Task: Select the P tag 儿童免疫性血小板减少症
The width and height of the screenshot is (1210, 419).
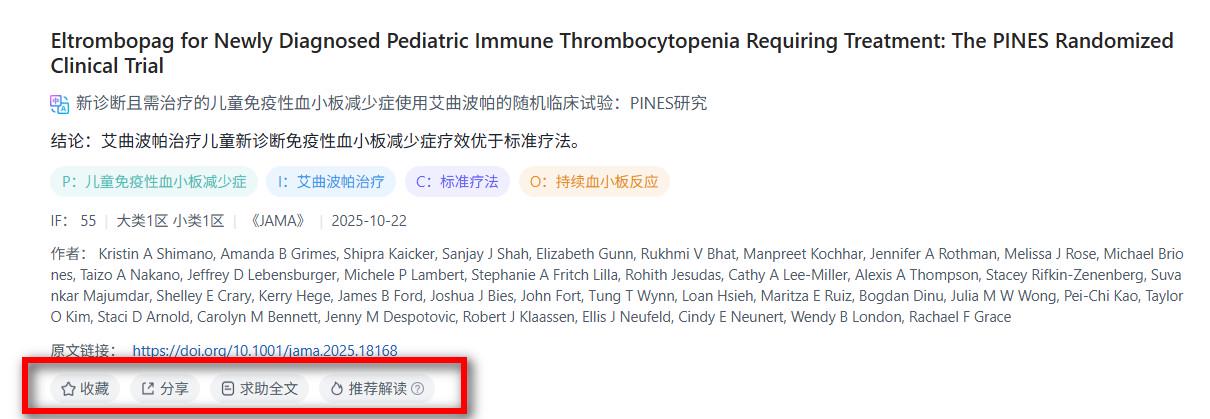Action: tap(154, 182)
